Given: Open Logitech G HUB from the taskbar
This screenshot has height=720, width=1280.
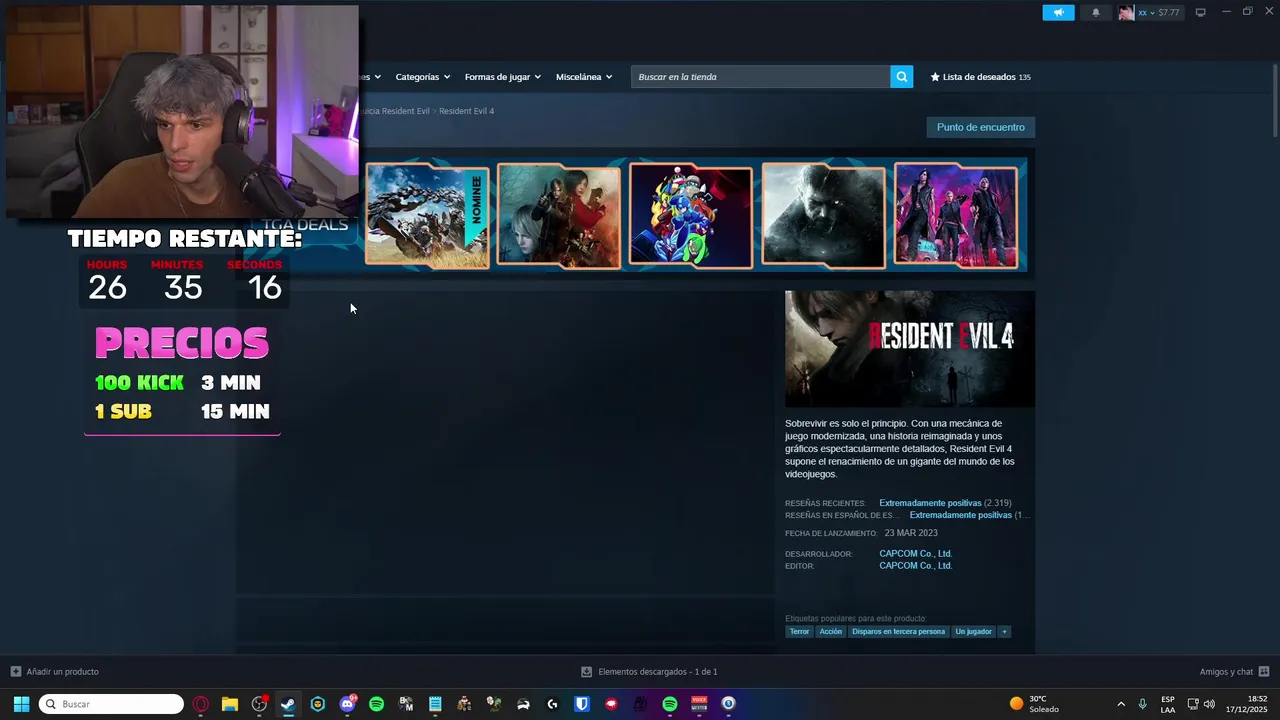Looking at the screenshot, I should 552,704.
